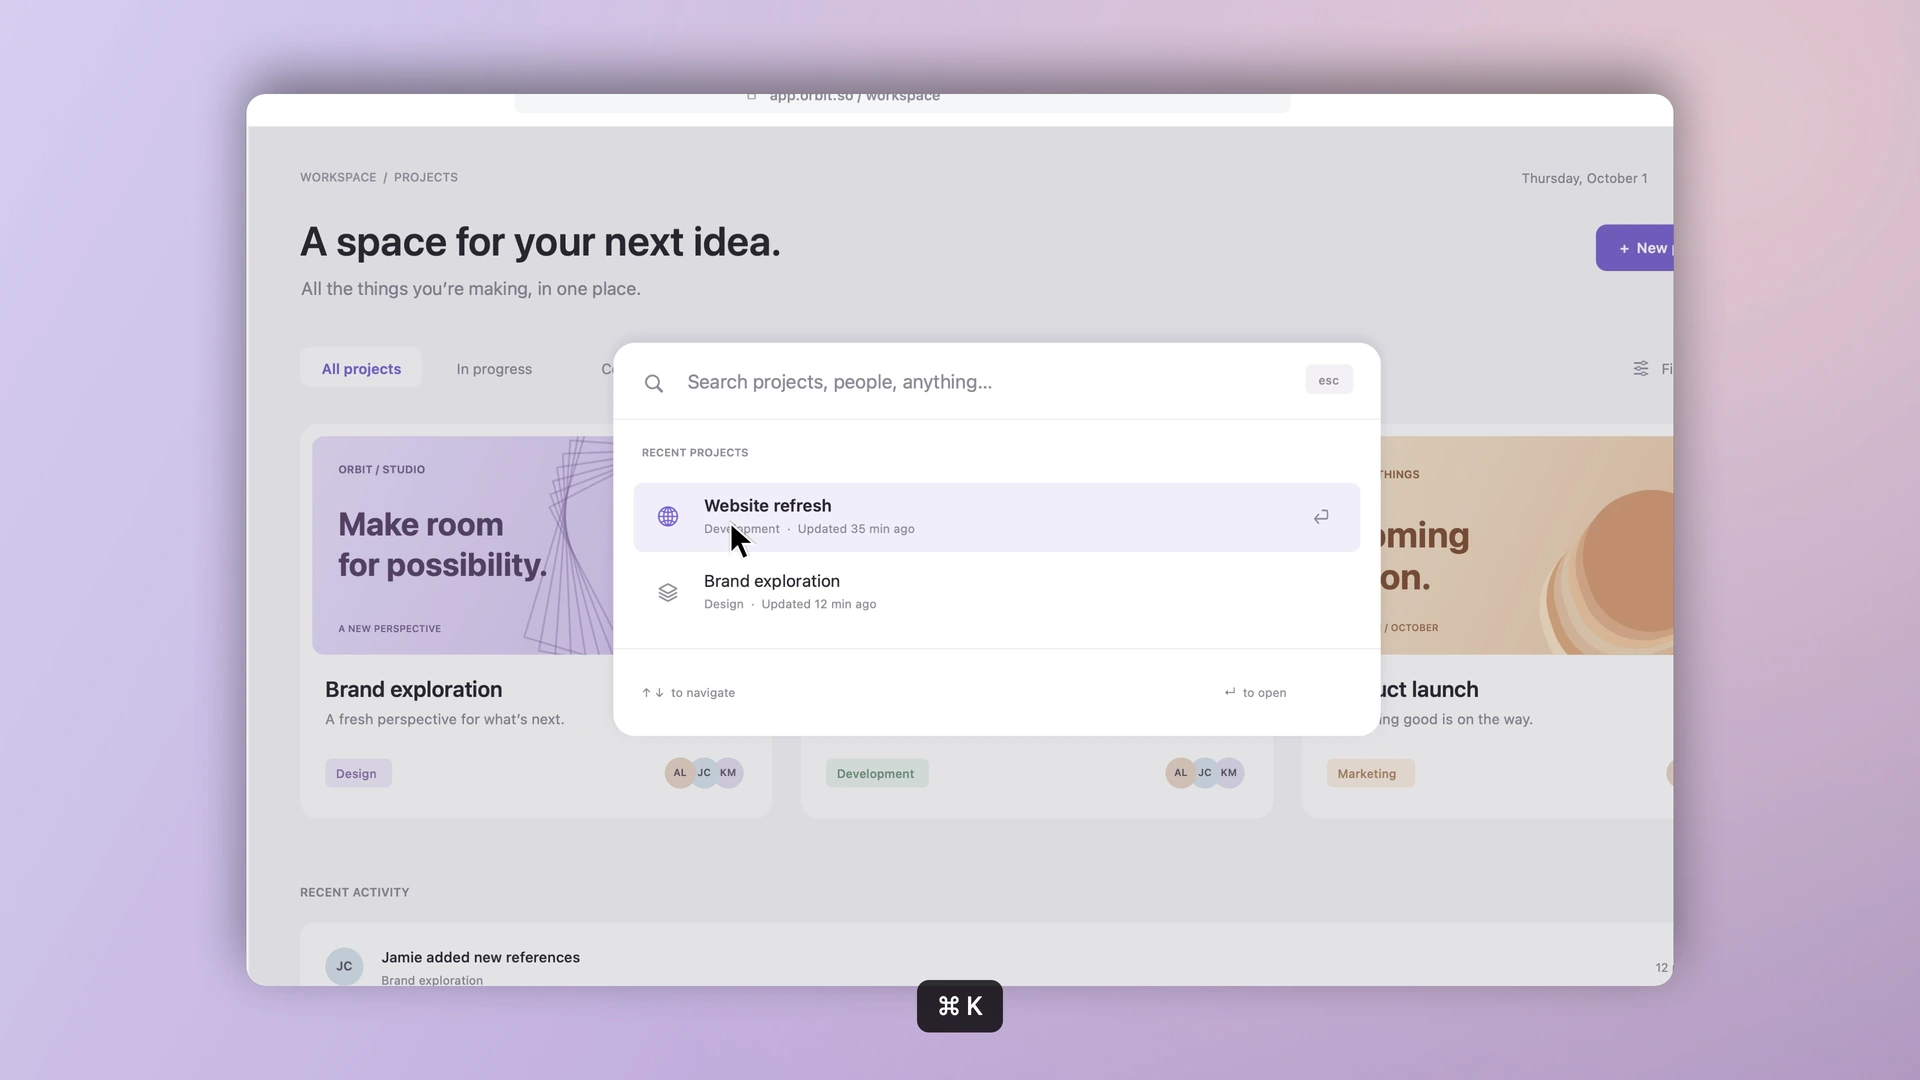Click the globe icon for Website refresh
The width and height of the screenshot is (1920, 1080).
[668, 517]
